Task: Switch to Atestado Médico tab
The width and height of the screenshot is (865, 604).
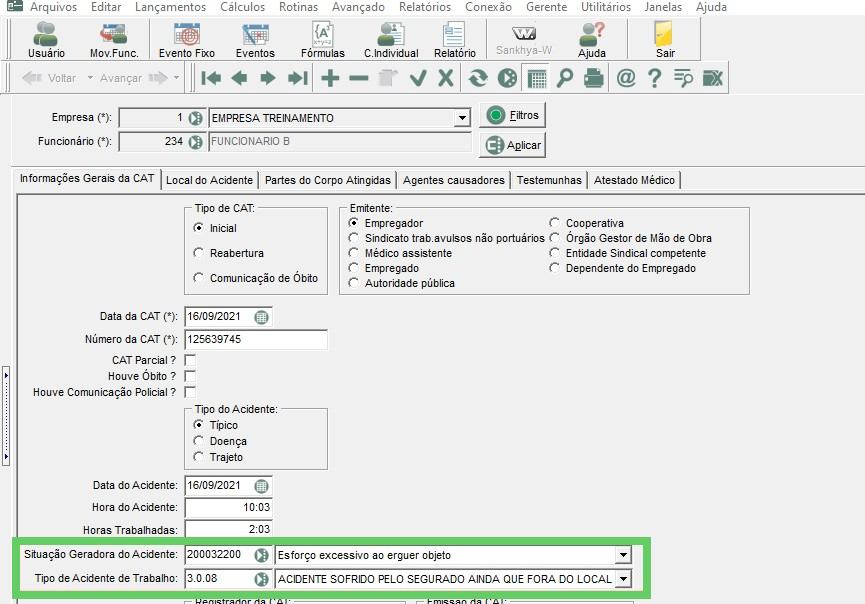Action: [634, 180]
